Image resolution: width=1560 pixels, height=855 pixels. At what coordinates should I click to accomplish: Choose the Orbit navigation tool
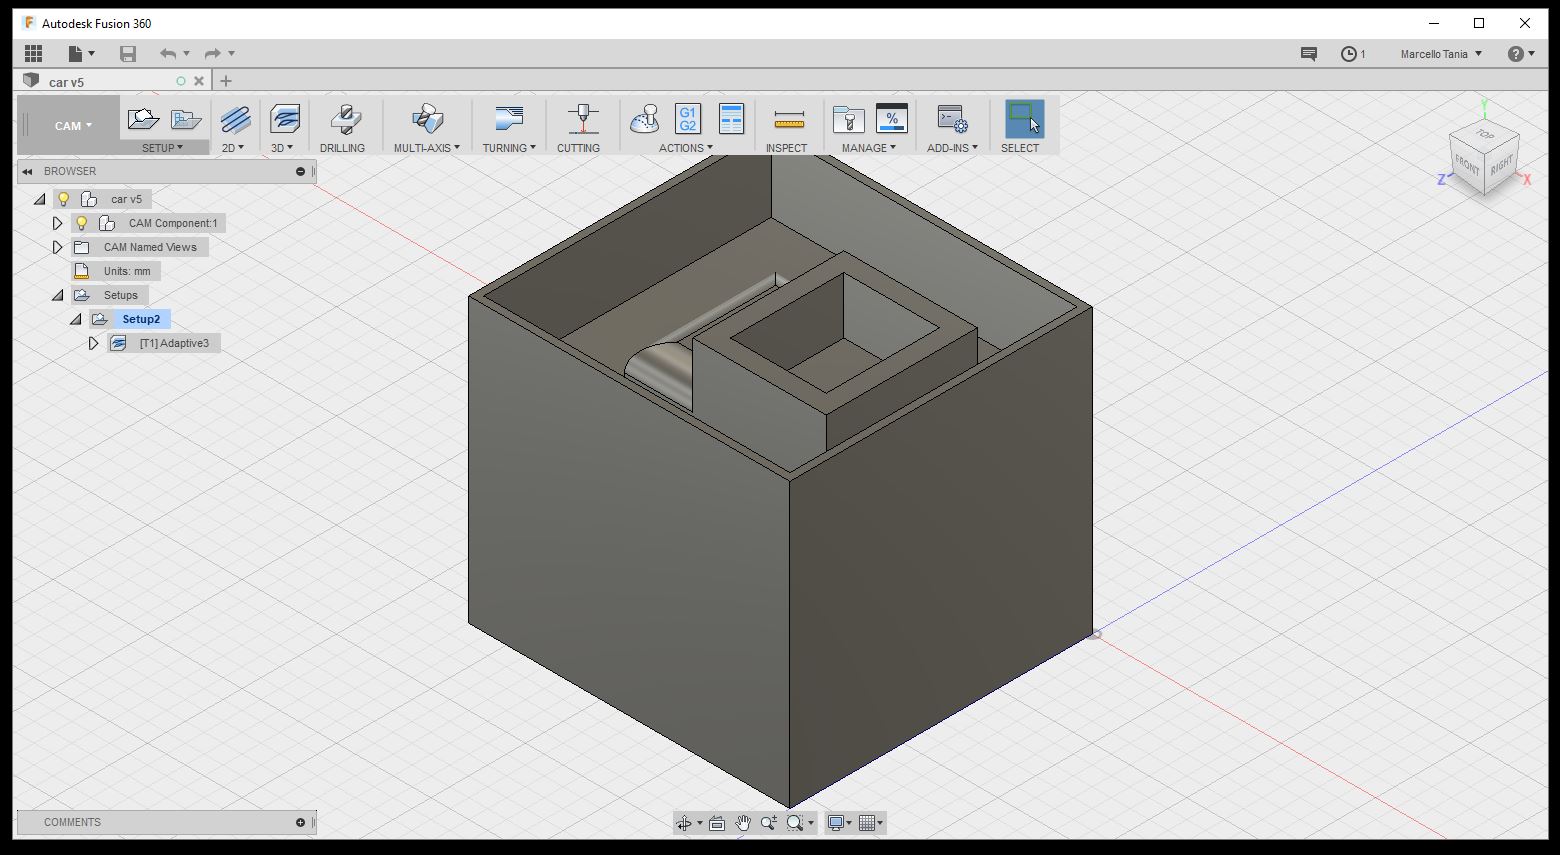(684, 823)
